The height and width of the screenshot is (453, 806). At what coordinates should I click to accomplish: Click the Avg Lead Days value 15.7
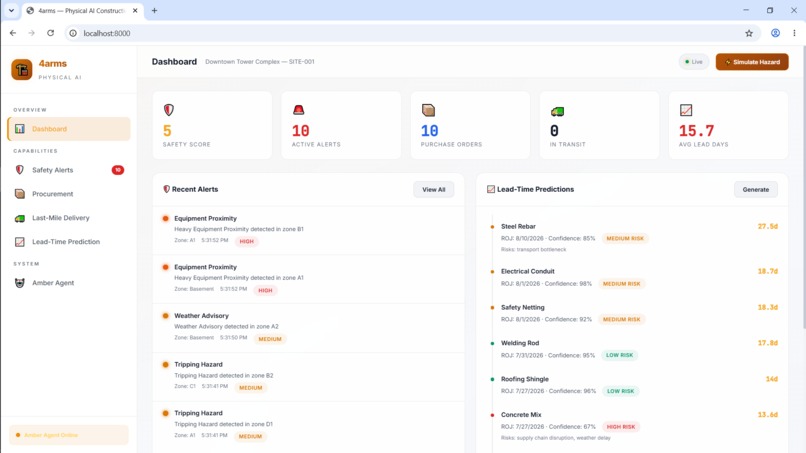click(697, 131)
